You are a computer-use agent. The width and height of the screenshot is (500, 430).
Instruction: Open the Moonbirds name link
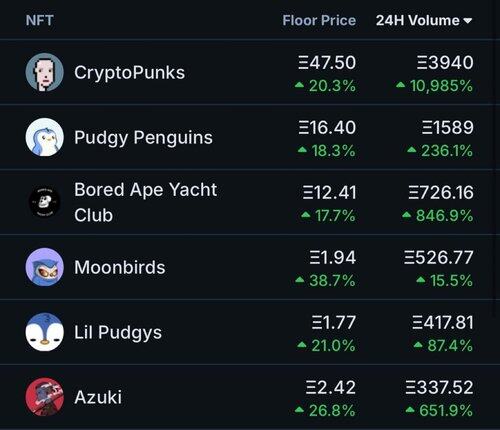[120, 267]
